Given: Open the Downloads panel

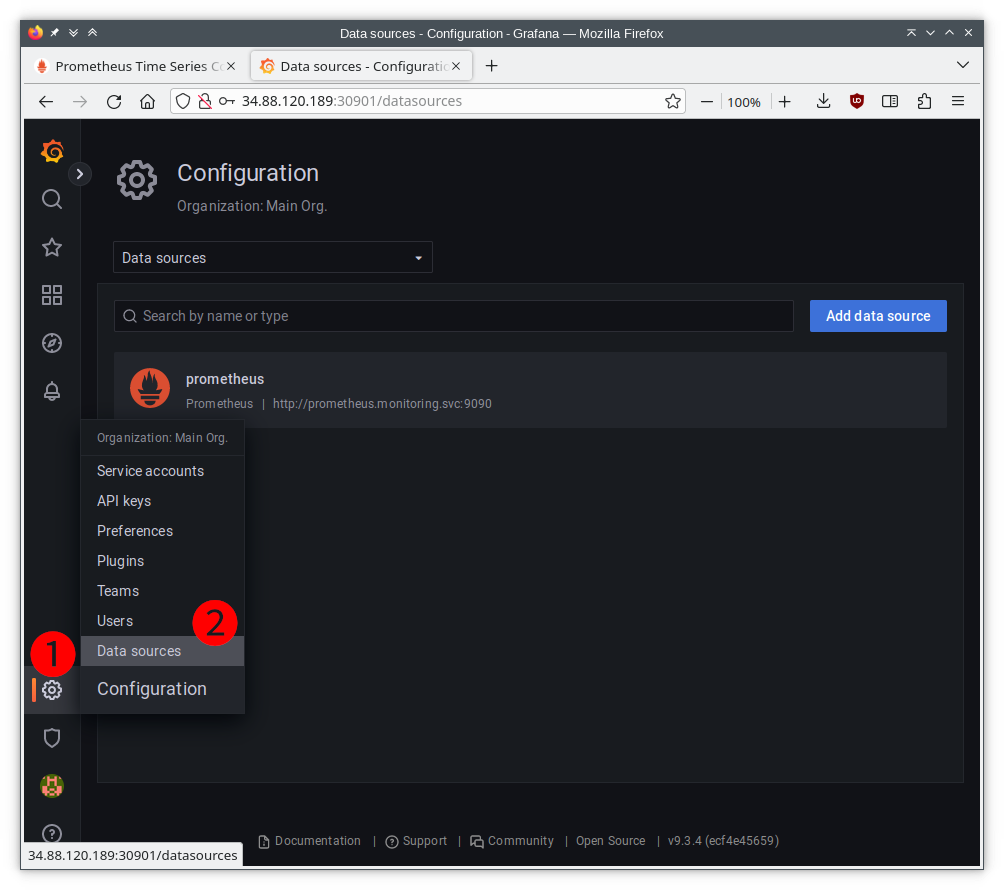Looking at the screenshot, I should point(823,101).
